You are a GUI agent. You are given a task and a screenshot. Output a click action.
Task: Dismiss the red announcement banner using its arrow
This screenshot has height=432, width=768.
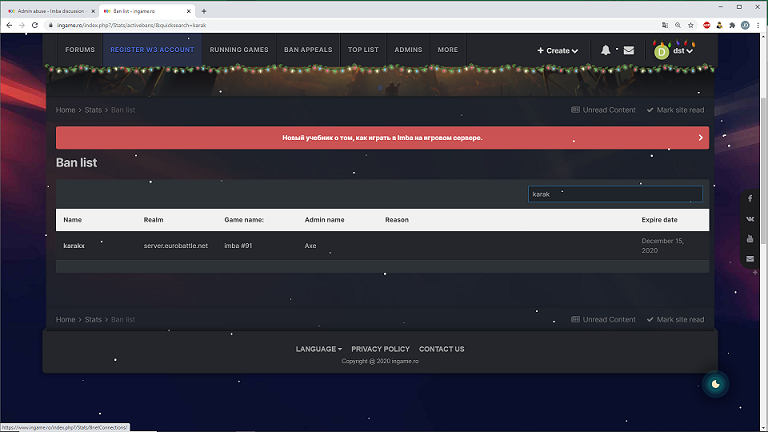tap(700, 137)
